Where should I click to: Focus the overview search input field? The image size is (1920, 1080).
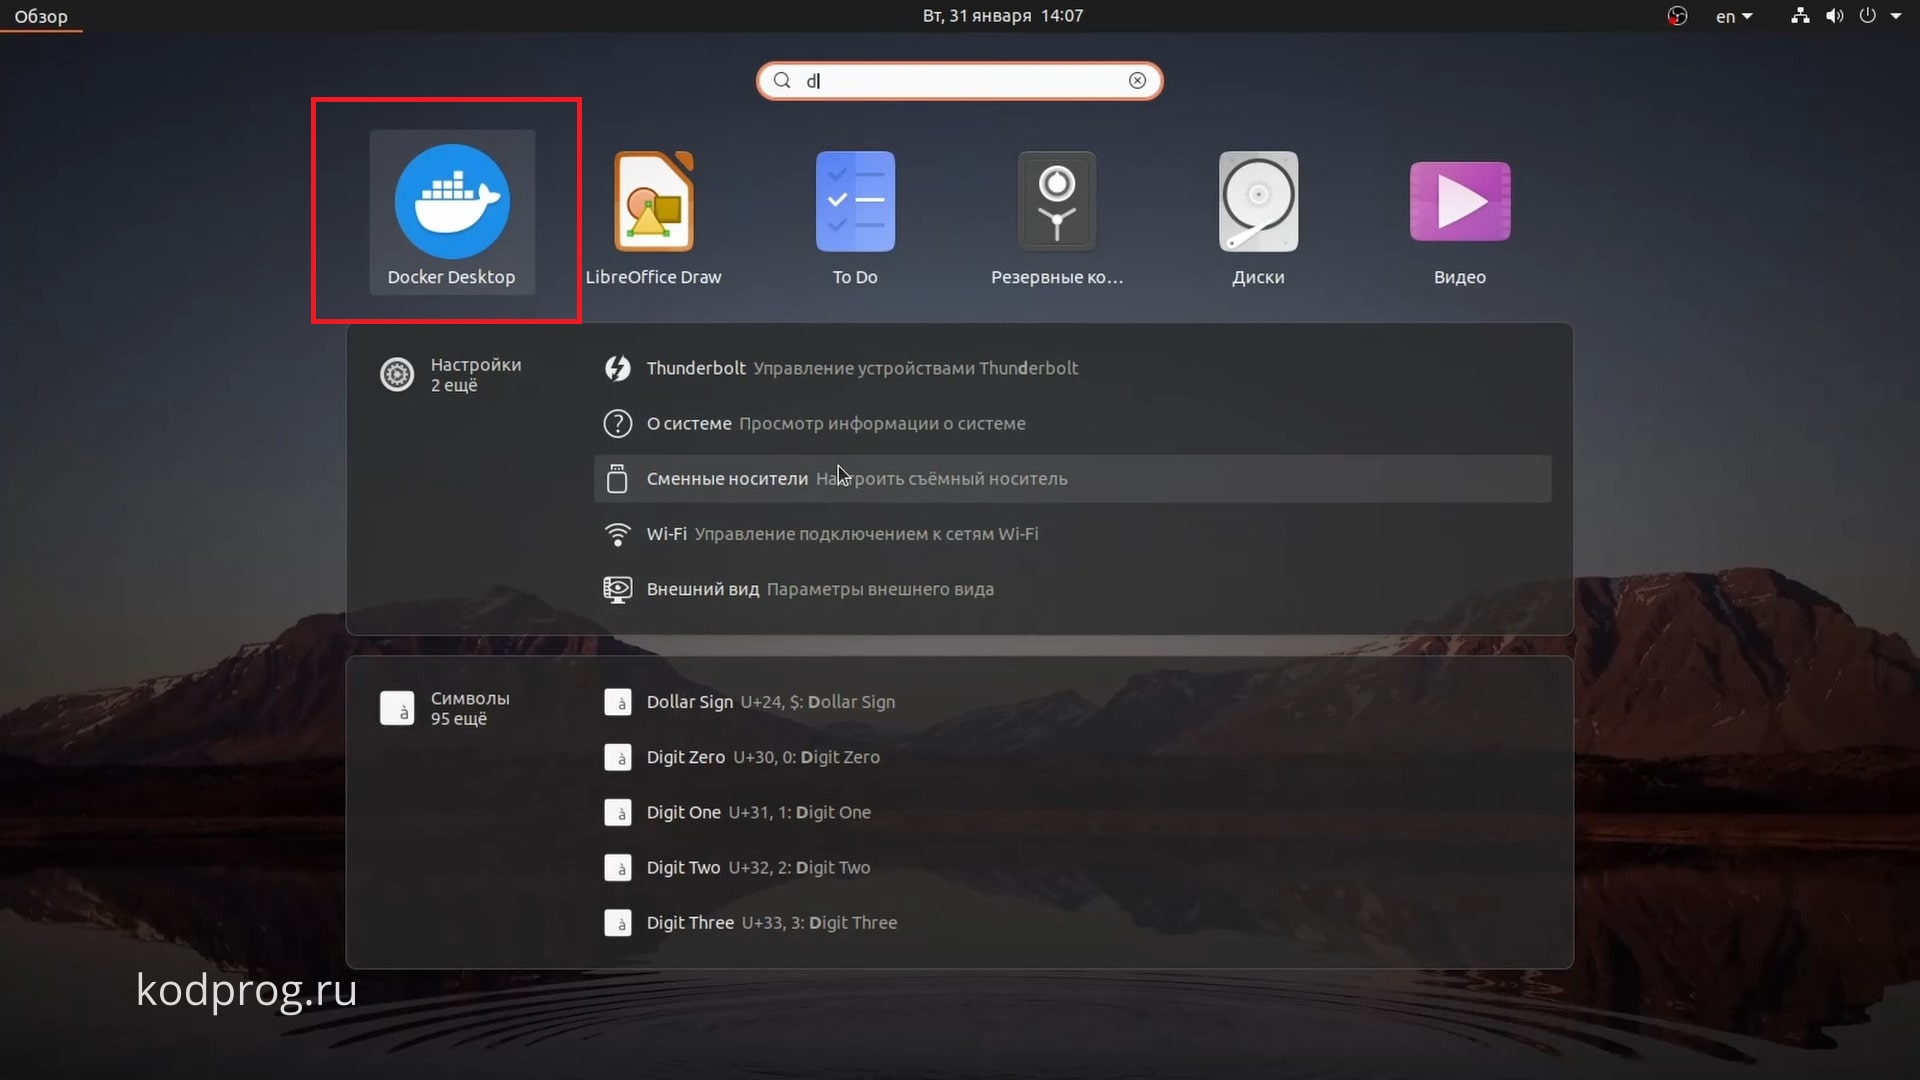click(959, 81)
